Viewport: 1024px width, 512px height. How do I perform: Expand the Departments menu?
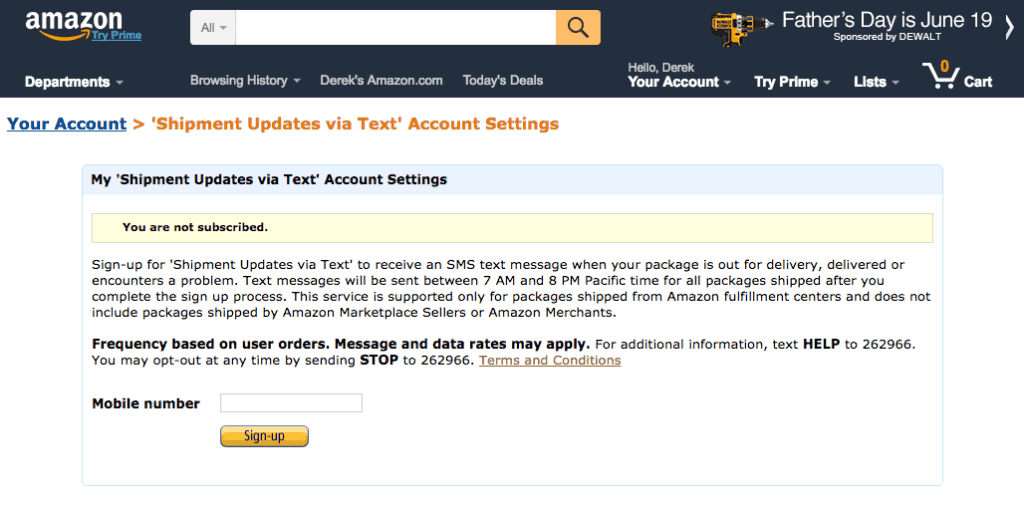pos(73,82)
